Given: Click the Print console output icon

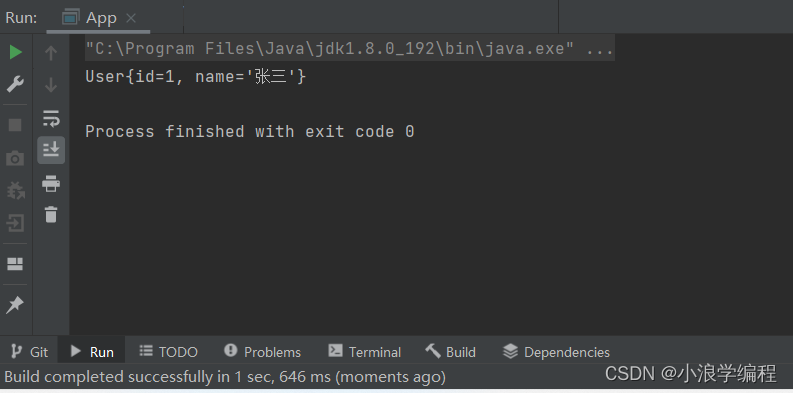Looking at the screenshot, I should (x=51, y=183).
